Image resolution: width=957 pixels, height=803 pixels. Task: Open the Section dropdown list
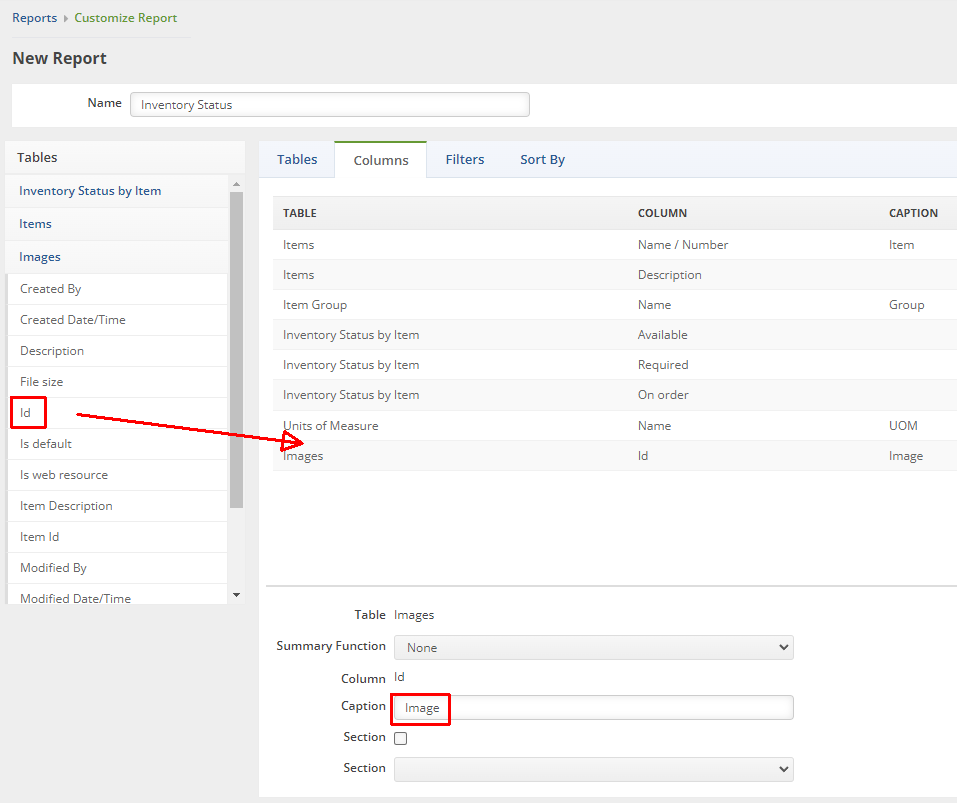[593, 768]
